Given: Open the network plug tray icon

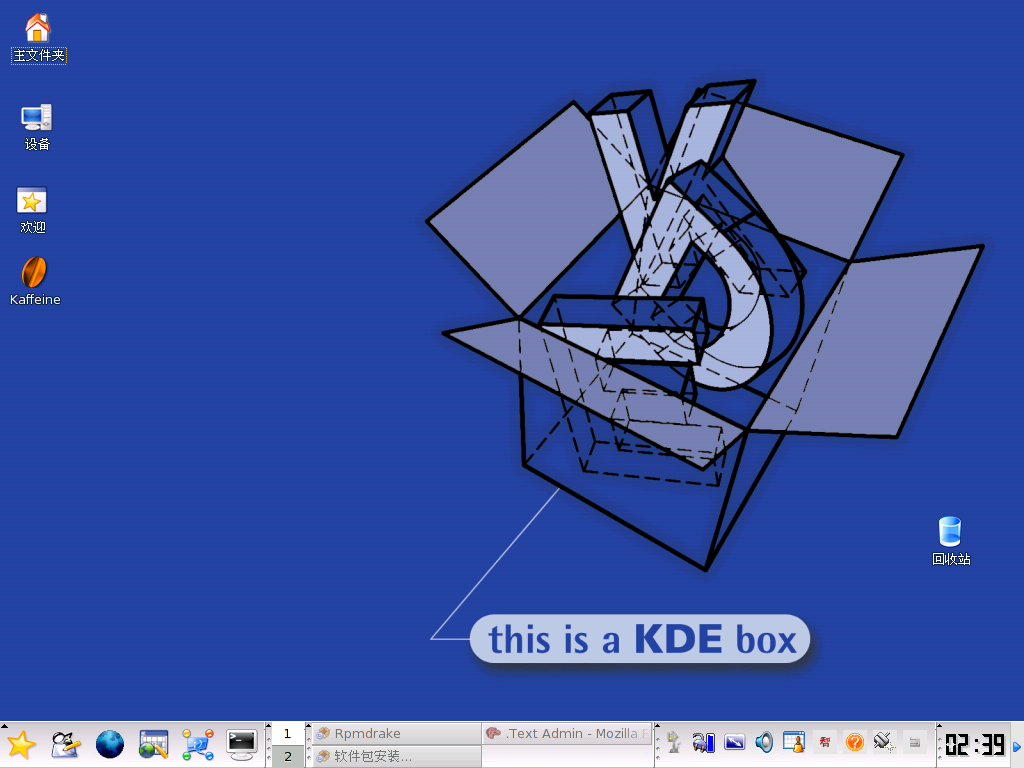Looking at the screenshot, I should [x=883, y=742].
